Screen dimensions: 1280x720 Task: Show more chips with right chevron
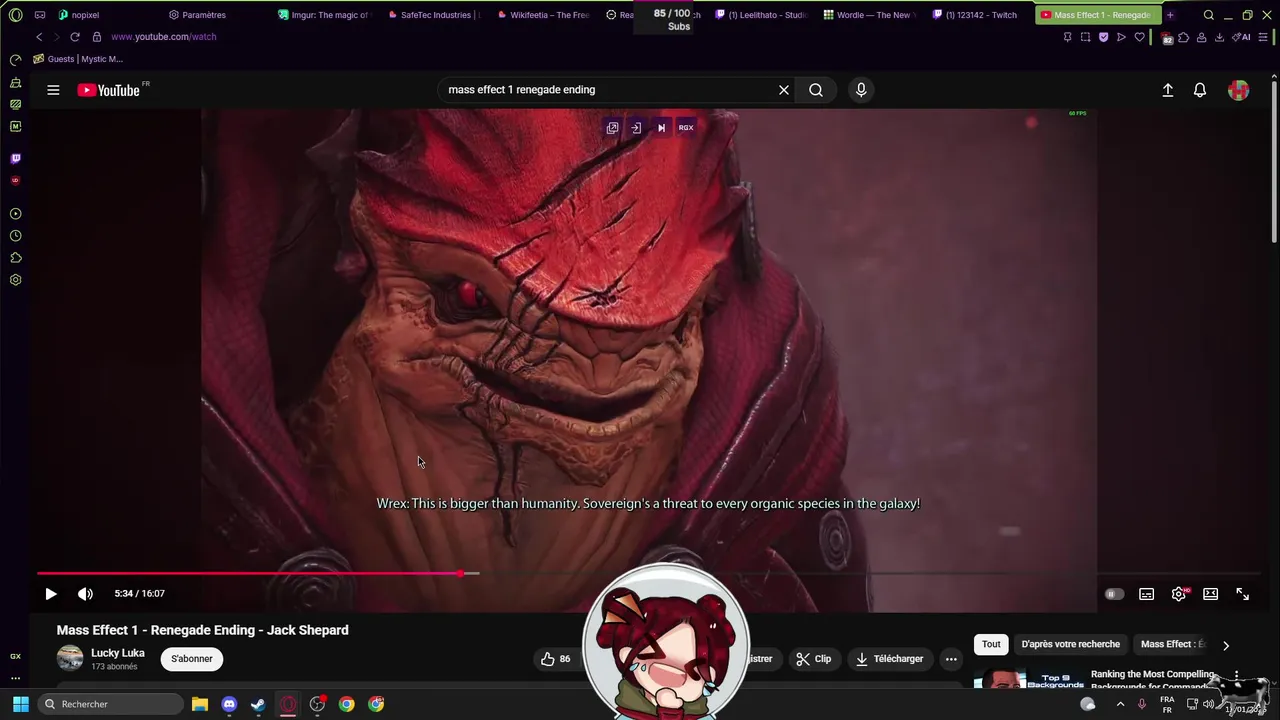pyautogui.click(x=1226, y=645)
